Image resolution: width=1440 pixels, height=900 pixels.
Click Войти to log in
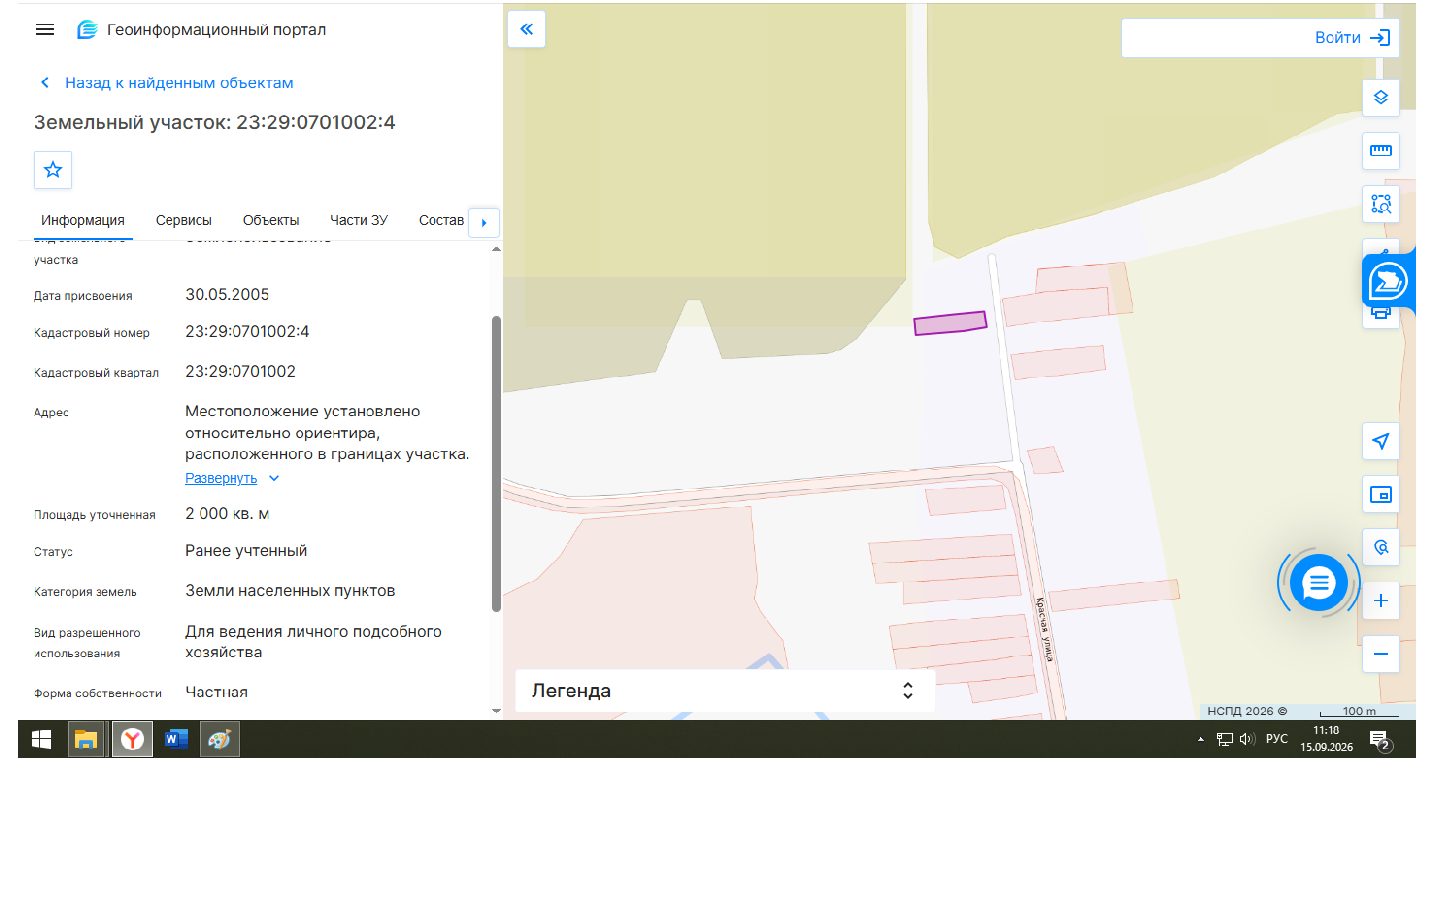1352,38
